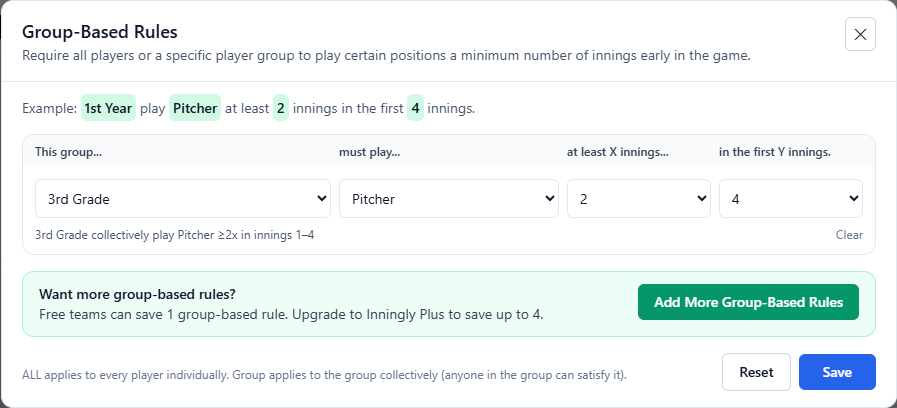This screenshot has width=897, height=408.
Task: Clear the current group rule
Action: tap(849, 235)
